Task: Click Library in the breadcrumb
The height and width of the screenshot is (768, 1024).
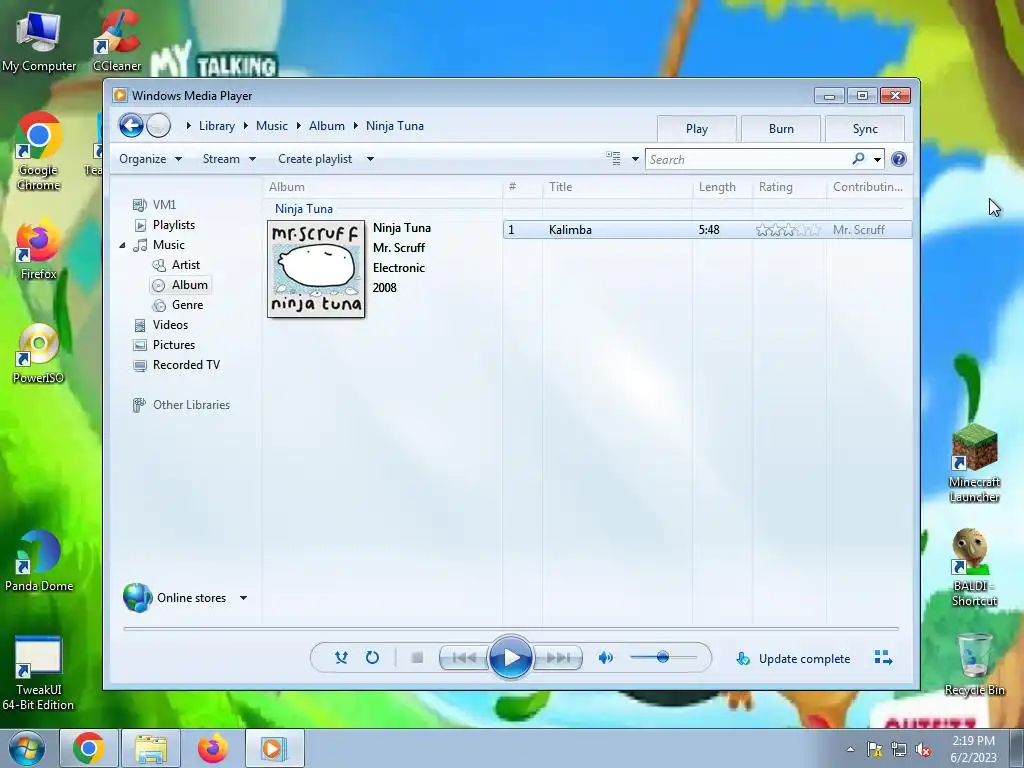Action: click(217, 125)
